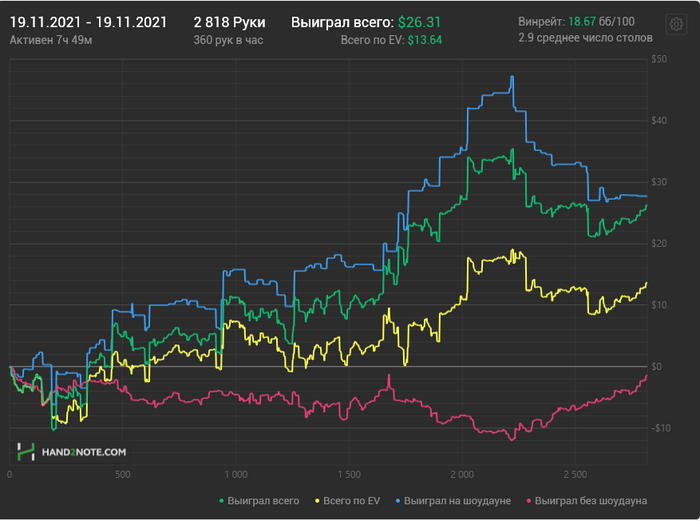Click the '1 000' x-axis tick label
Viewport: 700px width, 521px height.
(236, 475)
